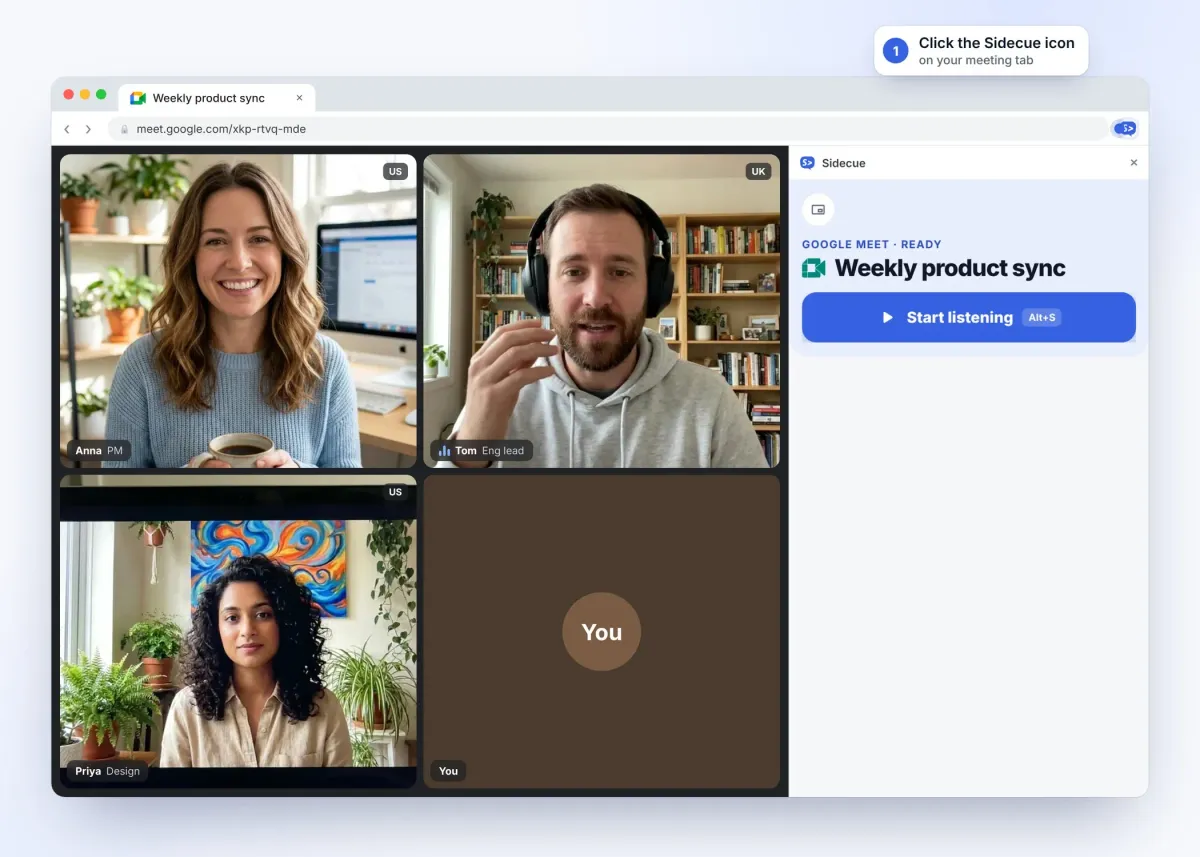Viewport: 1200px width, 857px height.
Task: Click the Alt+S shortcut badge
Action: coord(1041,317)
